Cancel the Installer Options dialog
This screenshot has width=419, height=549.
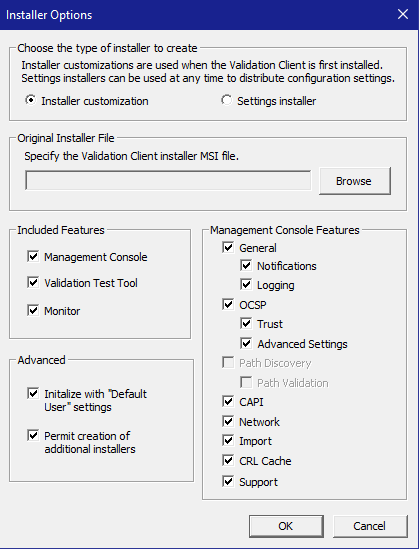click(370, 526)
